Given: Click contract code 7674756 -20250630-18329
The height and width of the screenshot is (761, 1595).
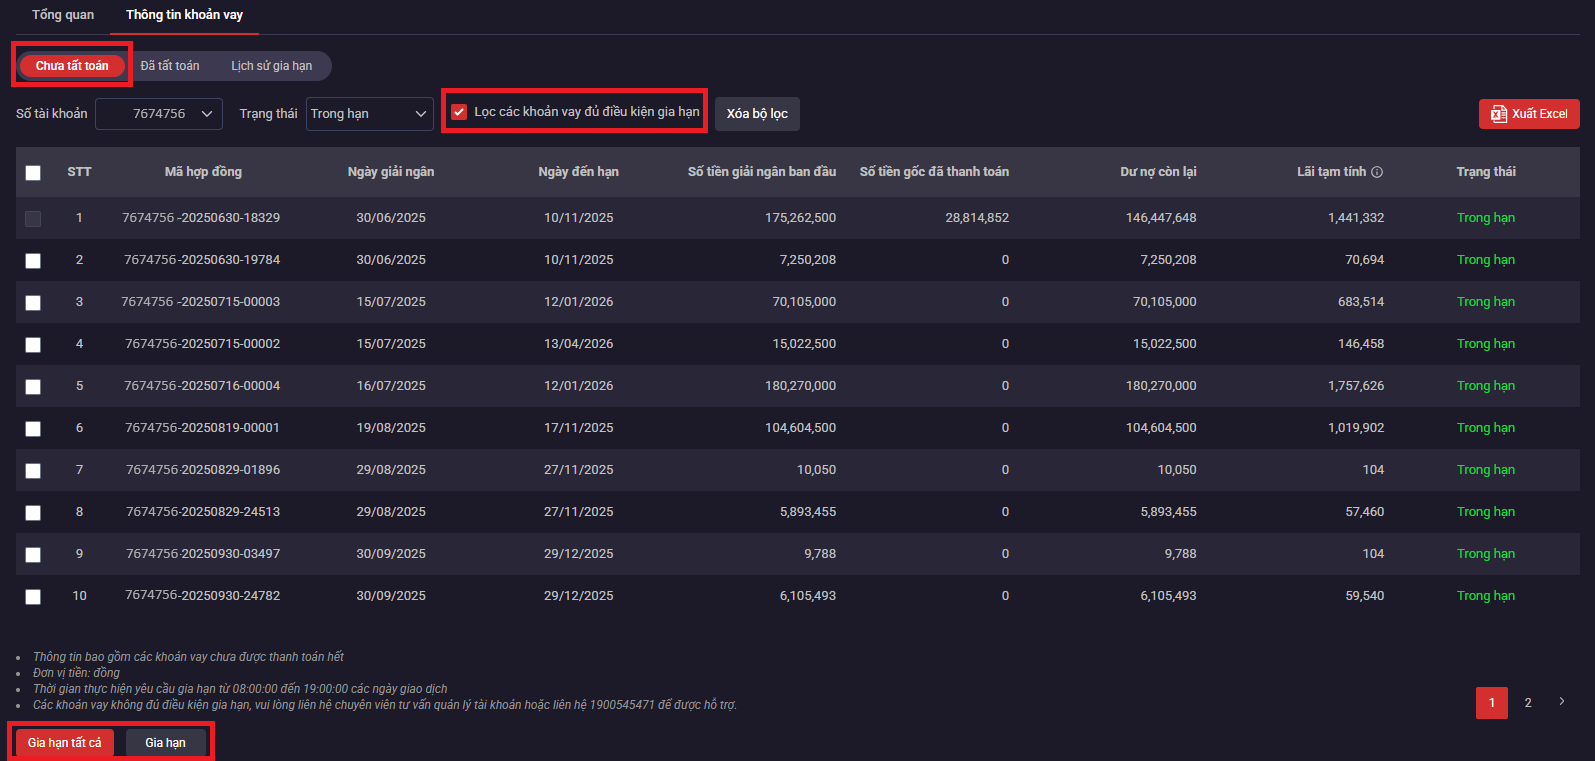Looking at the screenshot, I should pos(201,218).
